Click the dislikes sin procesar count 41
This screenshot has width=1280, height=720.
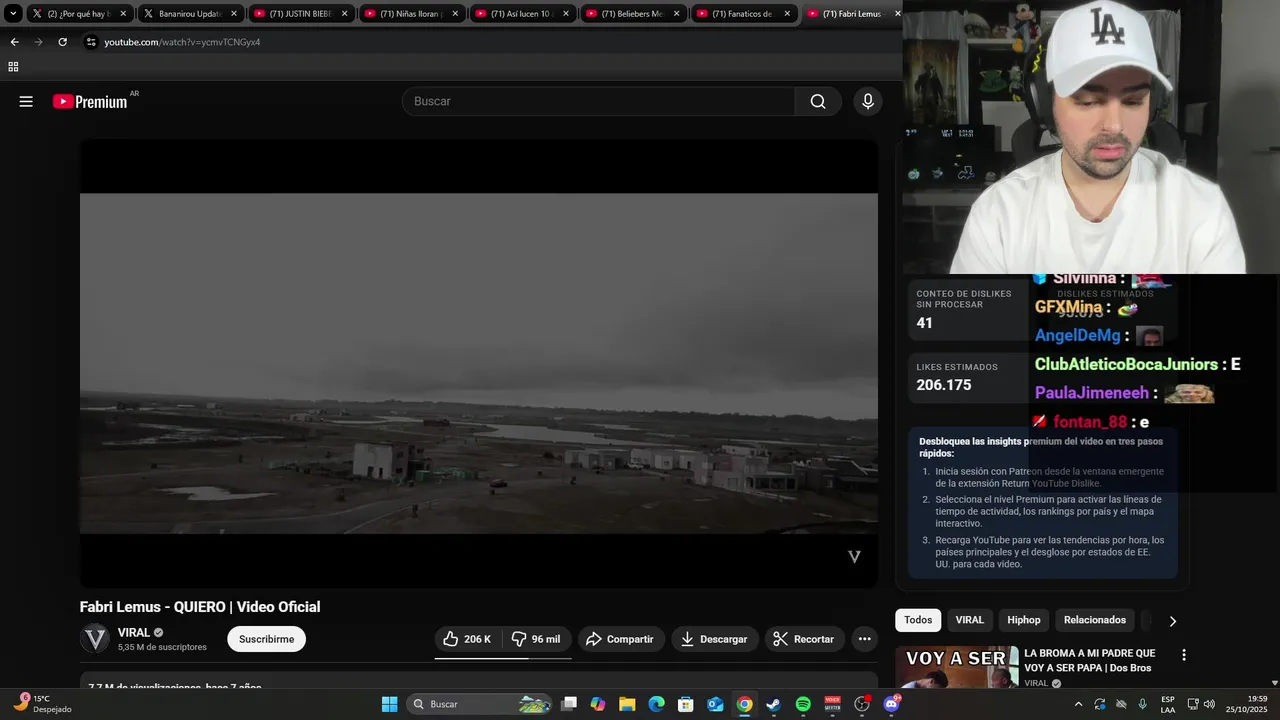point(925,323)
